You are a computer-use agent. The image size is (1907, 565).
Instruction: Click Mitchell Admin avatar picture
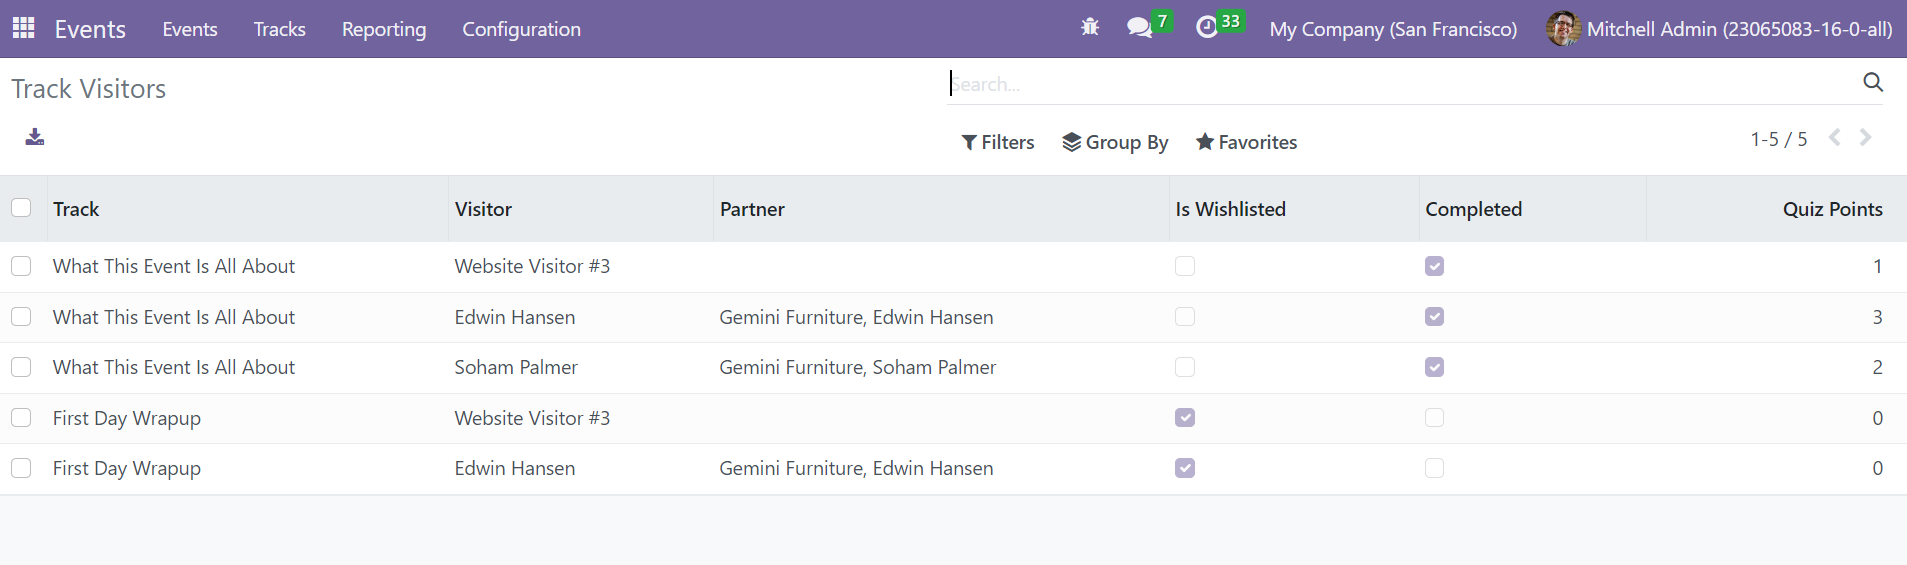click(x=1563, y=29)
